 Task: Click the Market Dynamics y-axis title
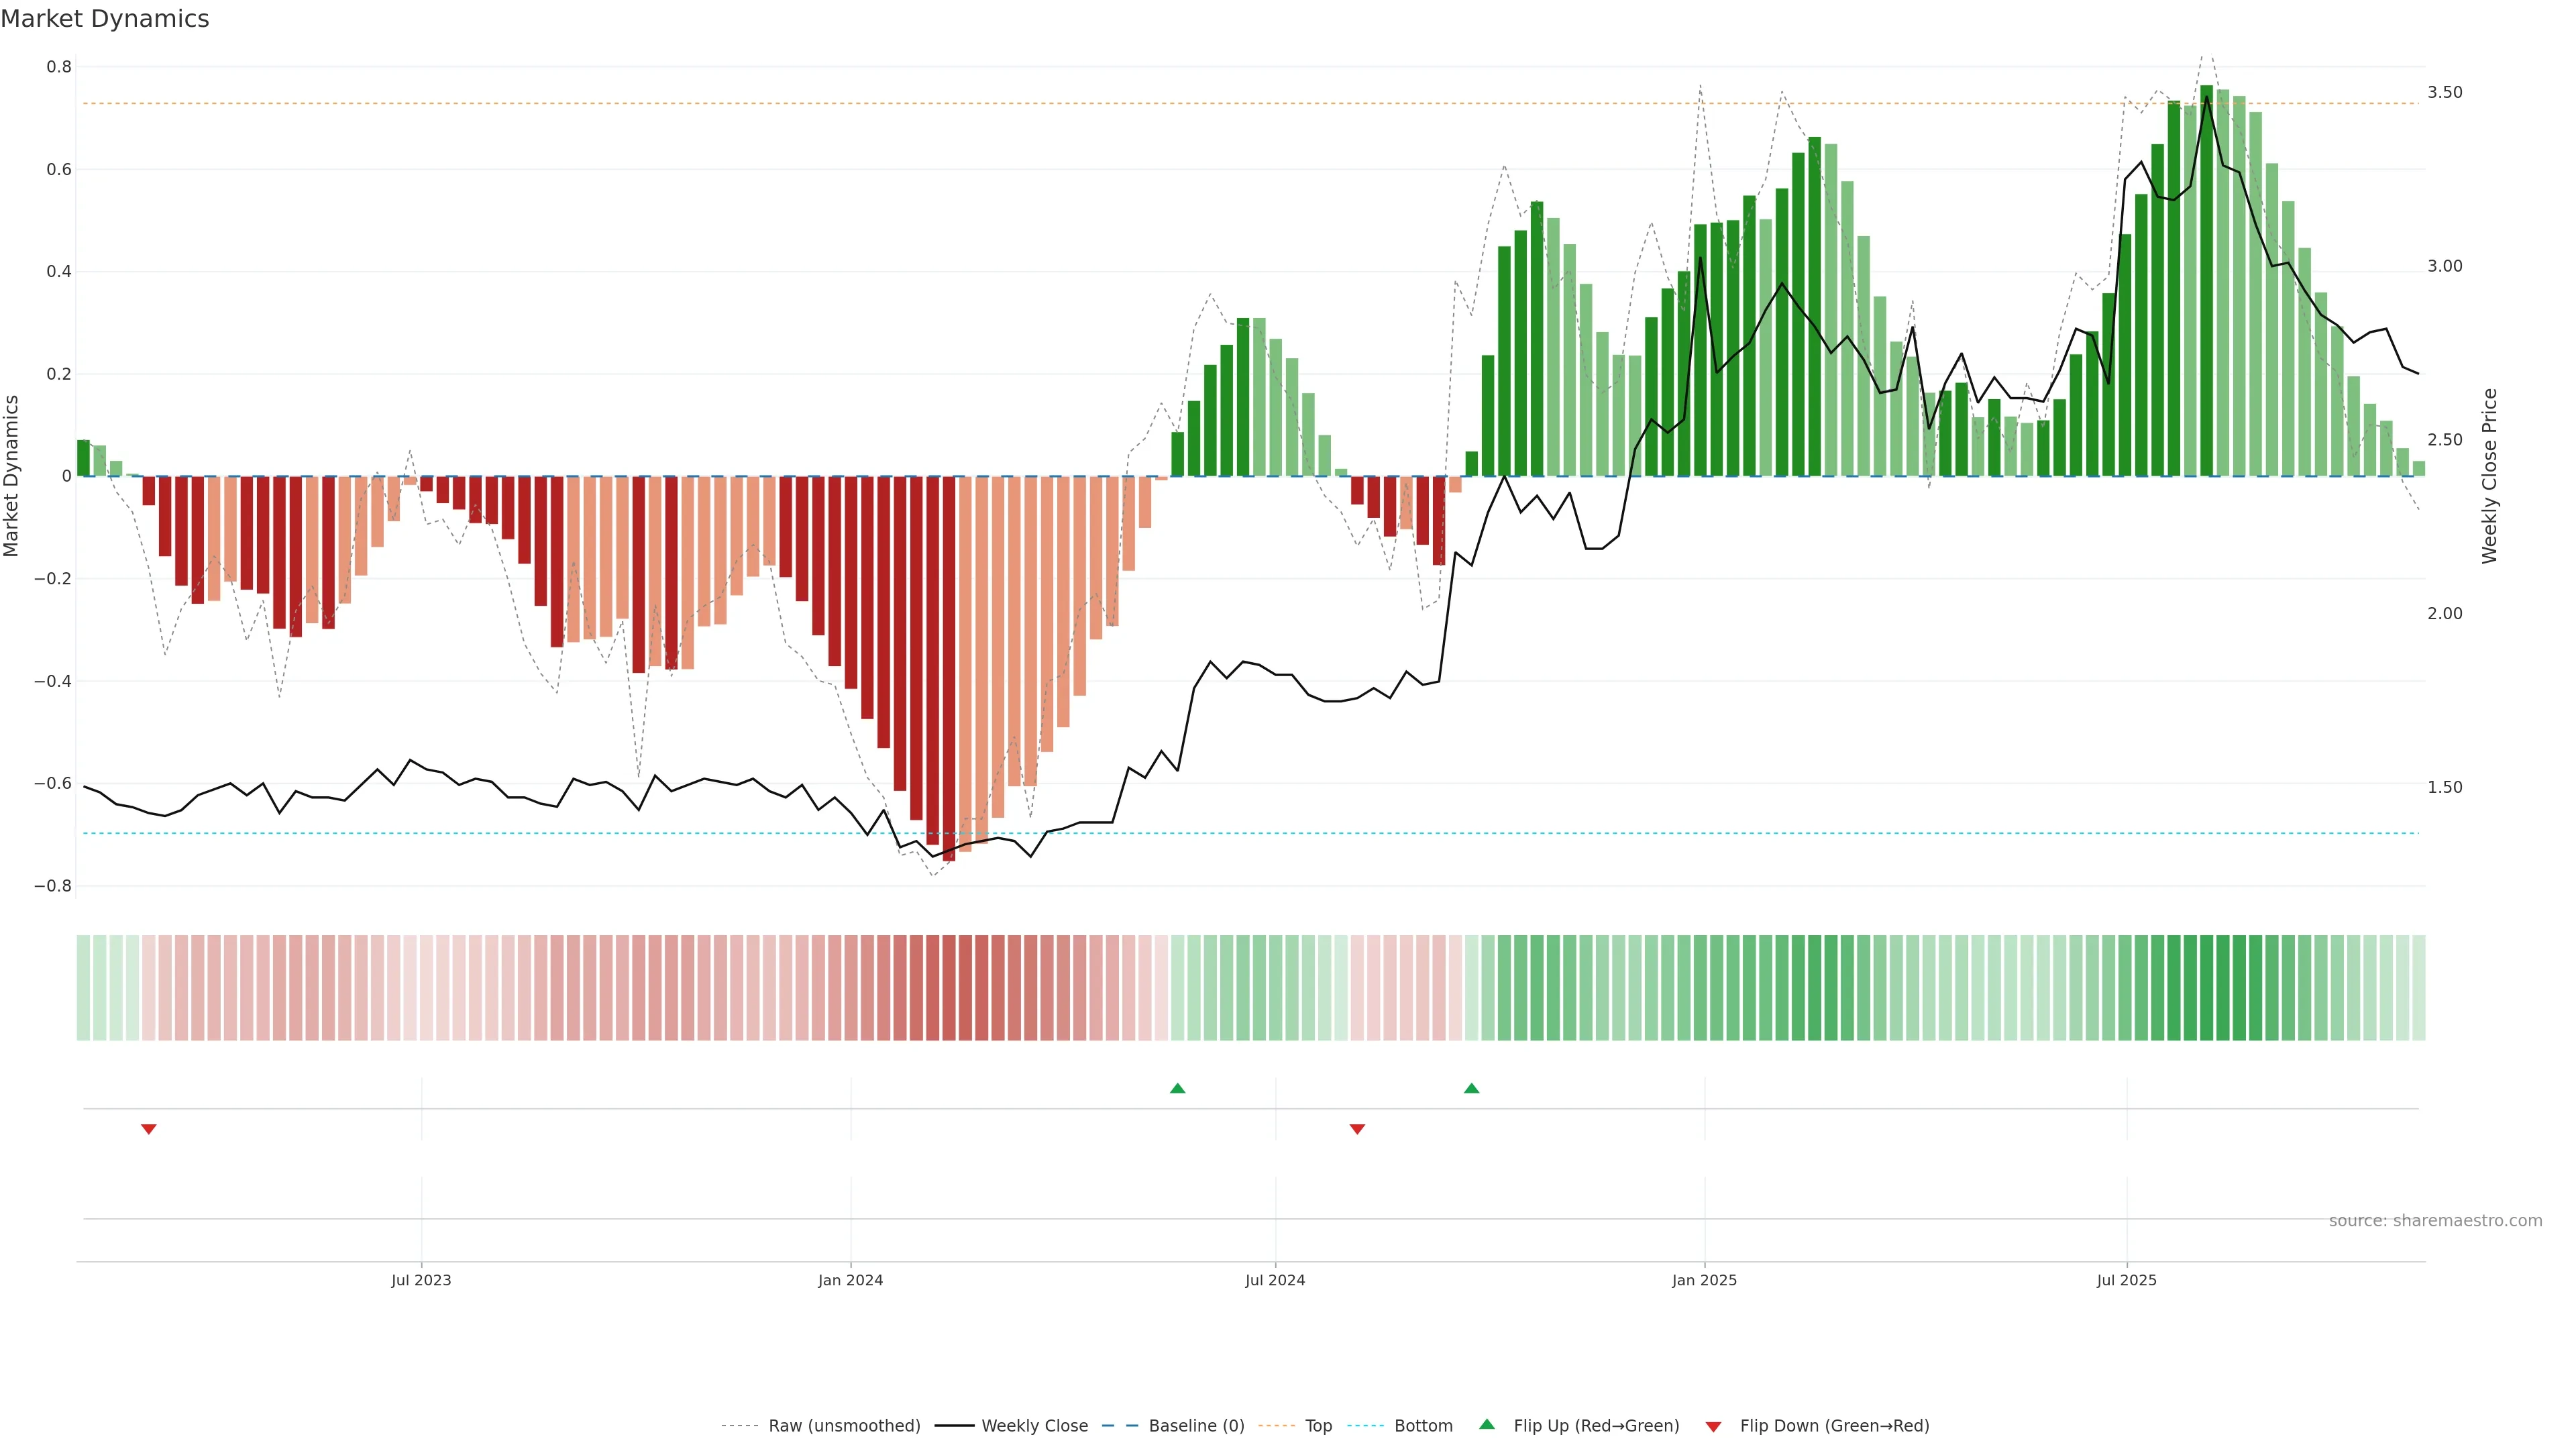click(12, 476)
